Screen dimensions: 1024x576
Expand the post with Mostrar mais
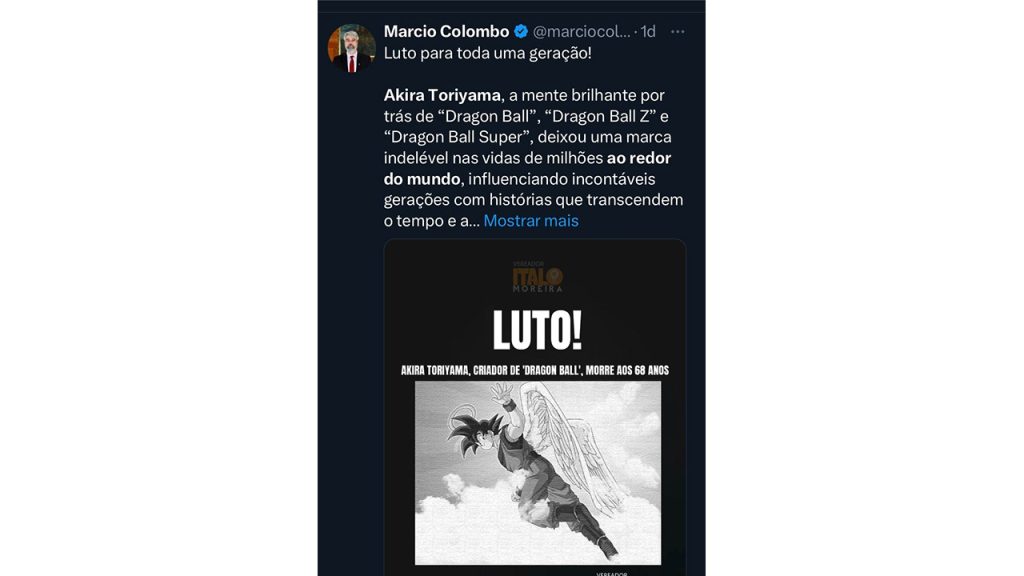point(530,221)
